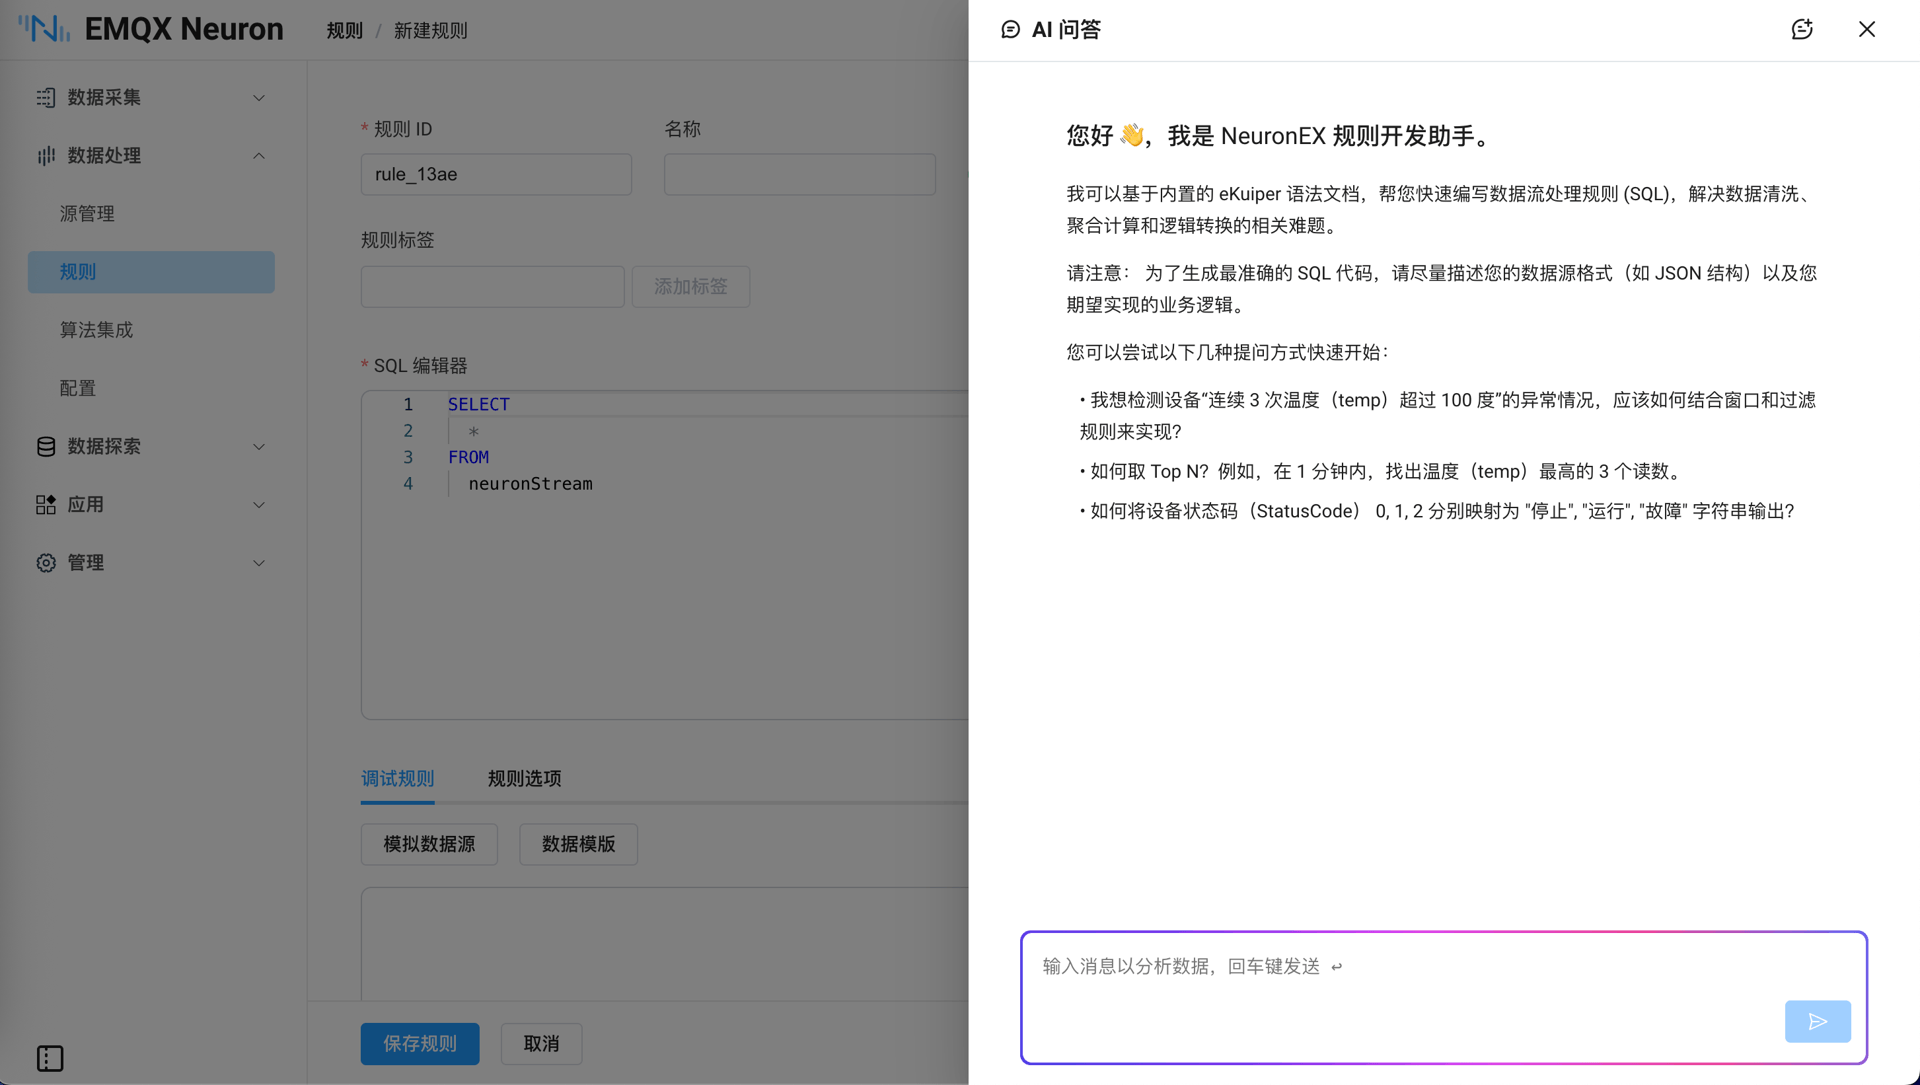Select the 调试规则 tab
This screenshot has height=1085, width=1920.
pyautogui.click(x=397, y=778)
